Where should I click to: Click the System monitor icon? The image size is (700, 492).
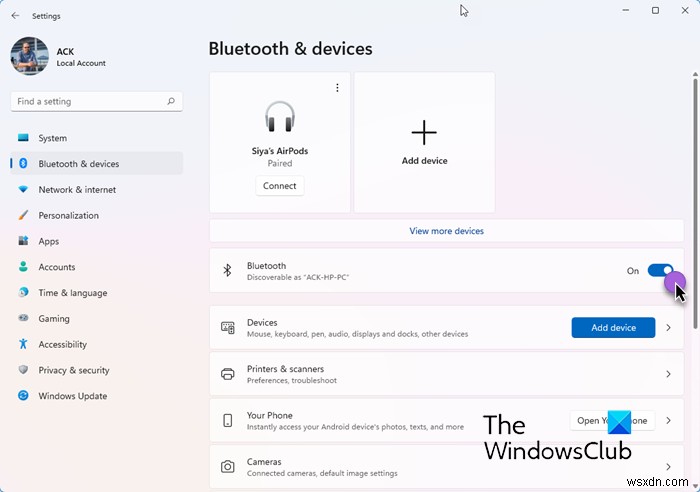click(x=23, y=138)
